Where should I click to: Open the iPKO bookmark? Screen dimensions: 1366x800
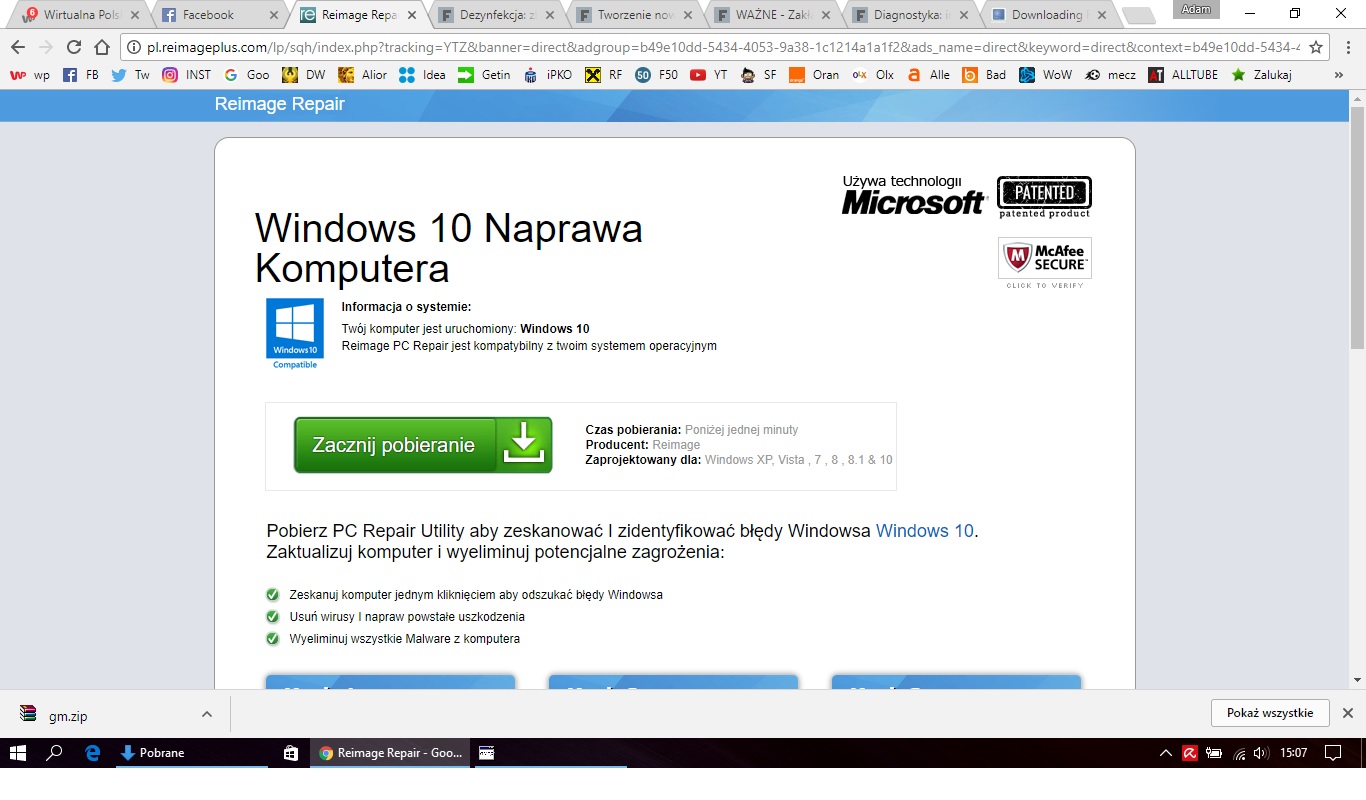coord(548,75)
